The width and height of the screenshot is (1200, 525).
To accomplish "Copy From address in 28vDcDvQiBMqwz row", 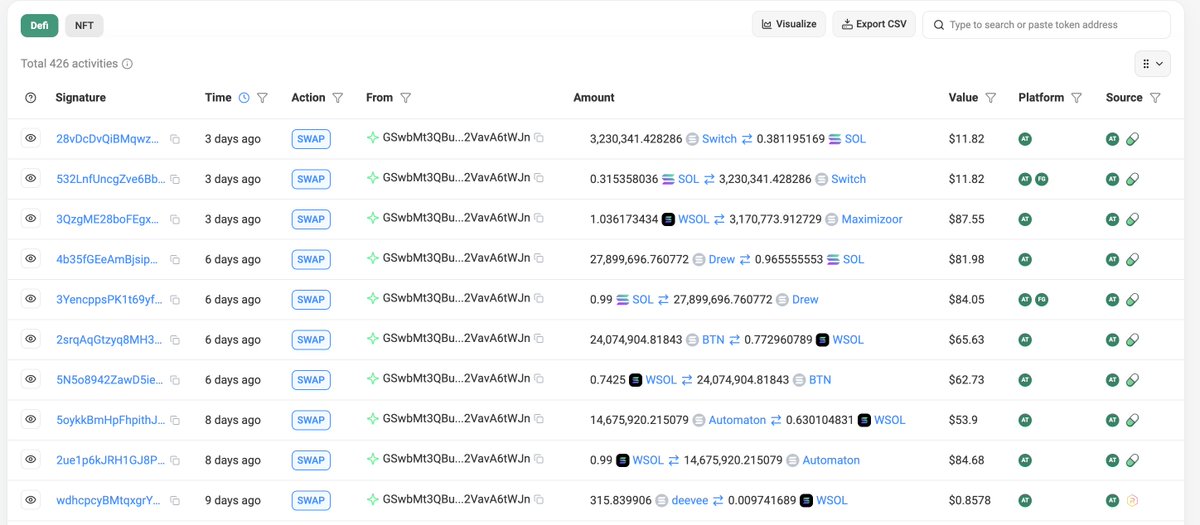I will coord(539,138).
